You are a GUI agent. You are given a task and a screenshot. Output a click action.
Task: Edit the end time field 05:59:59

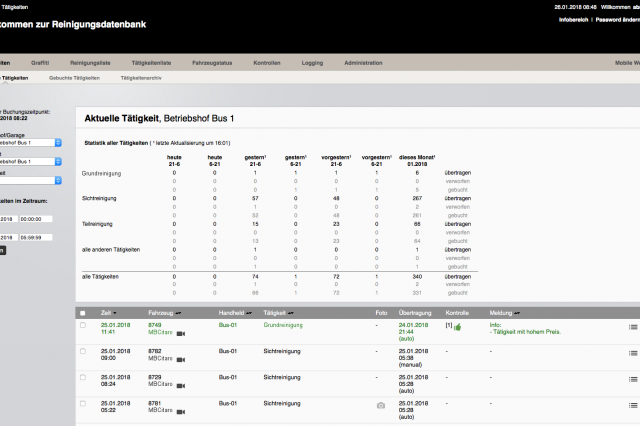[x=36, y=237]
